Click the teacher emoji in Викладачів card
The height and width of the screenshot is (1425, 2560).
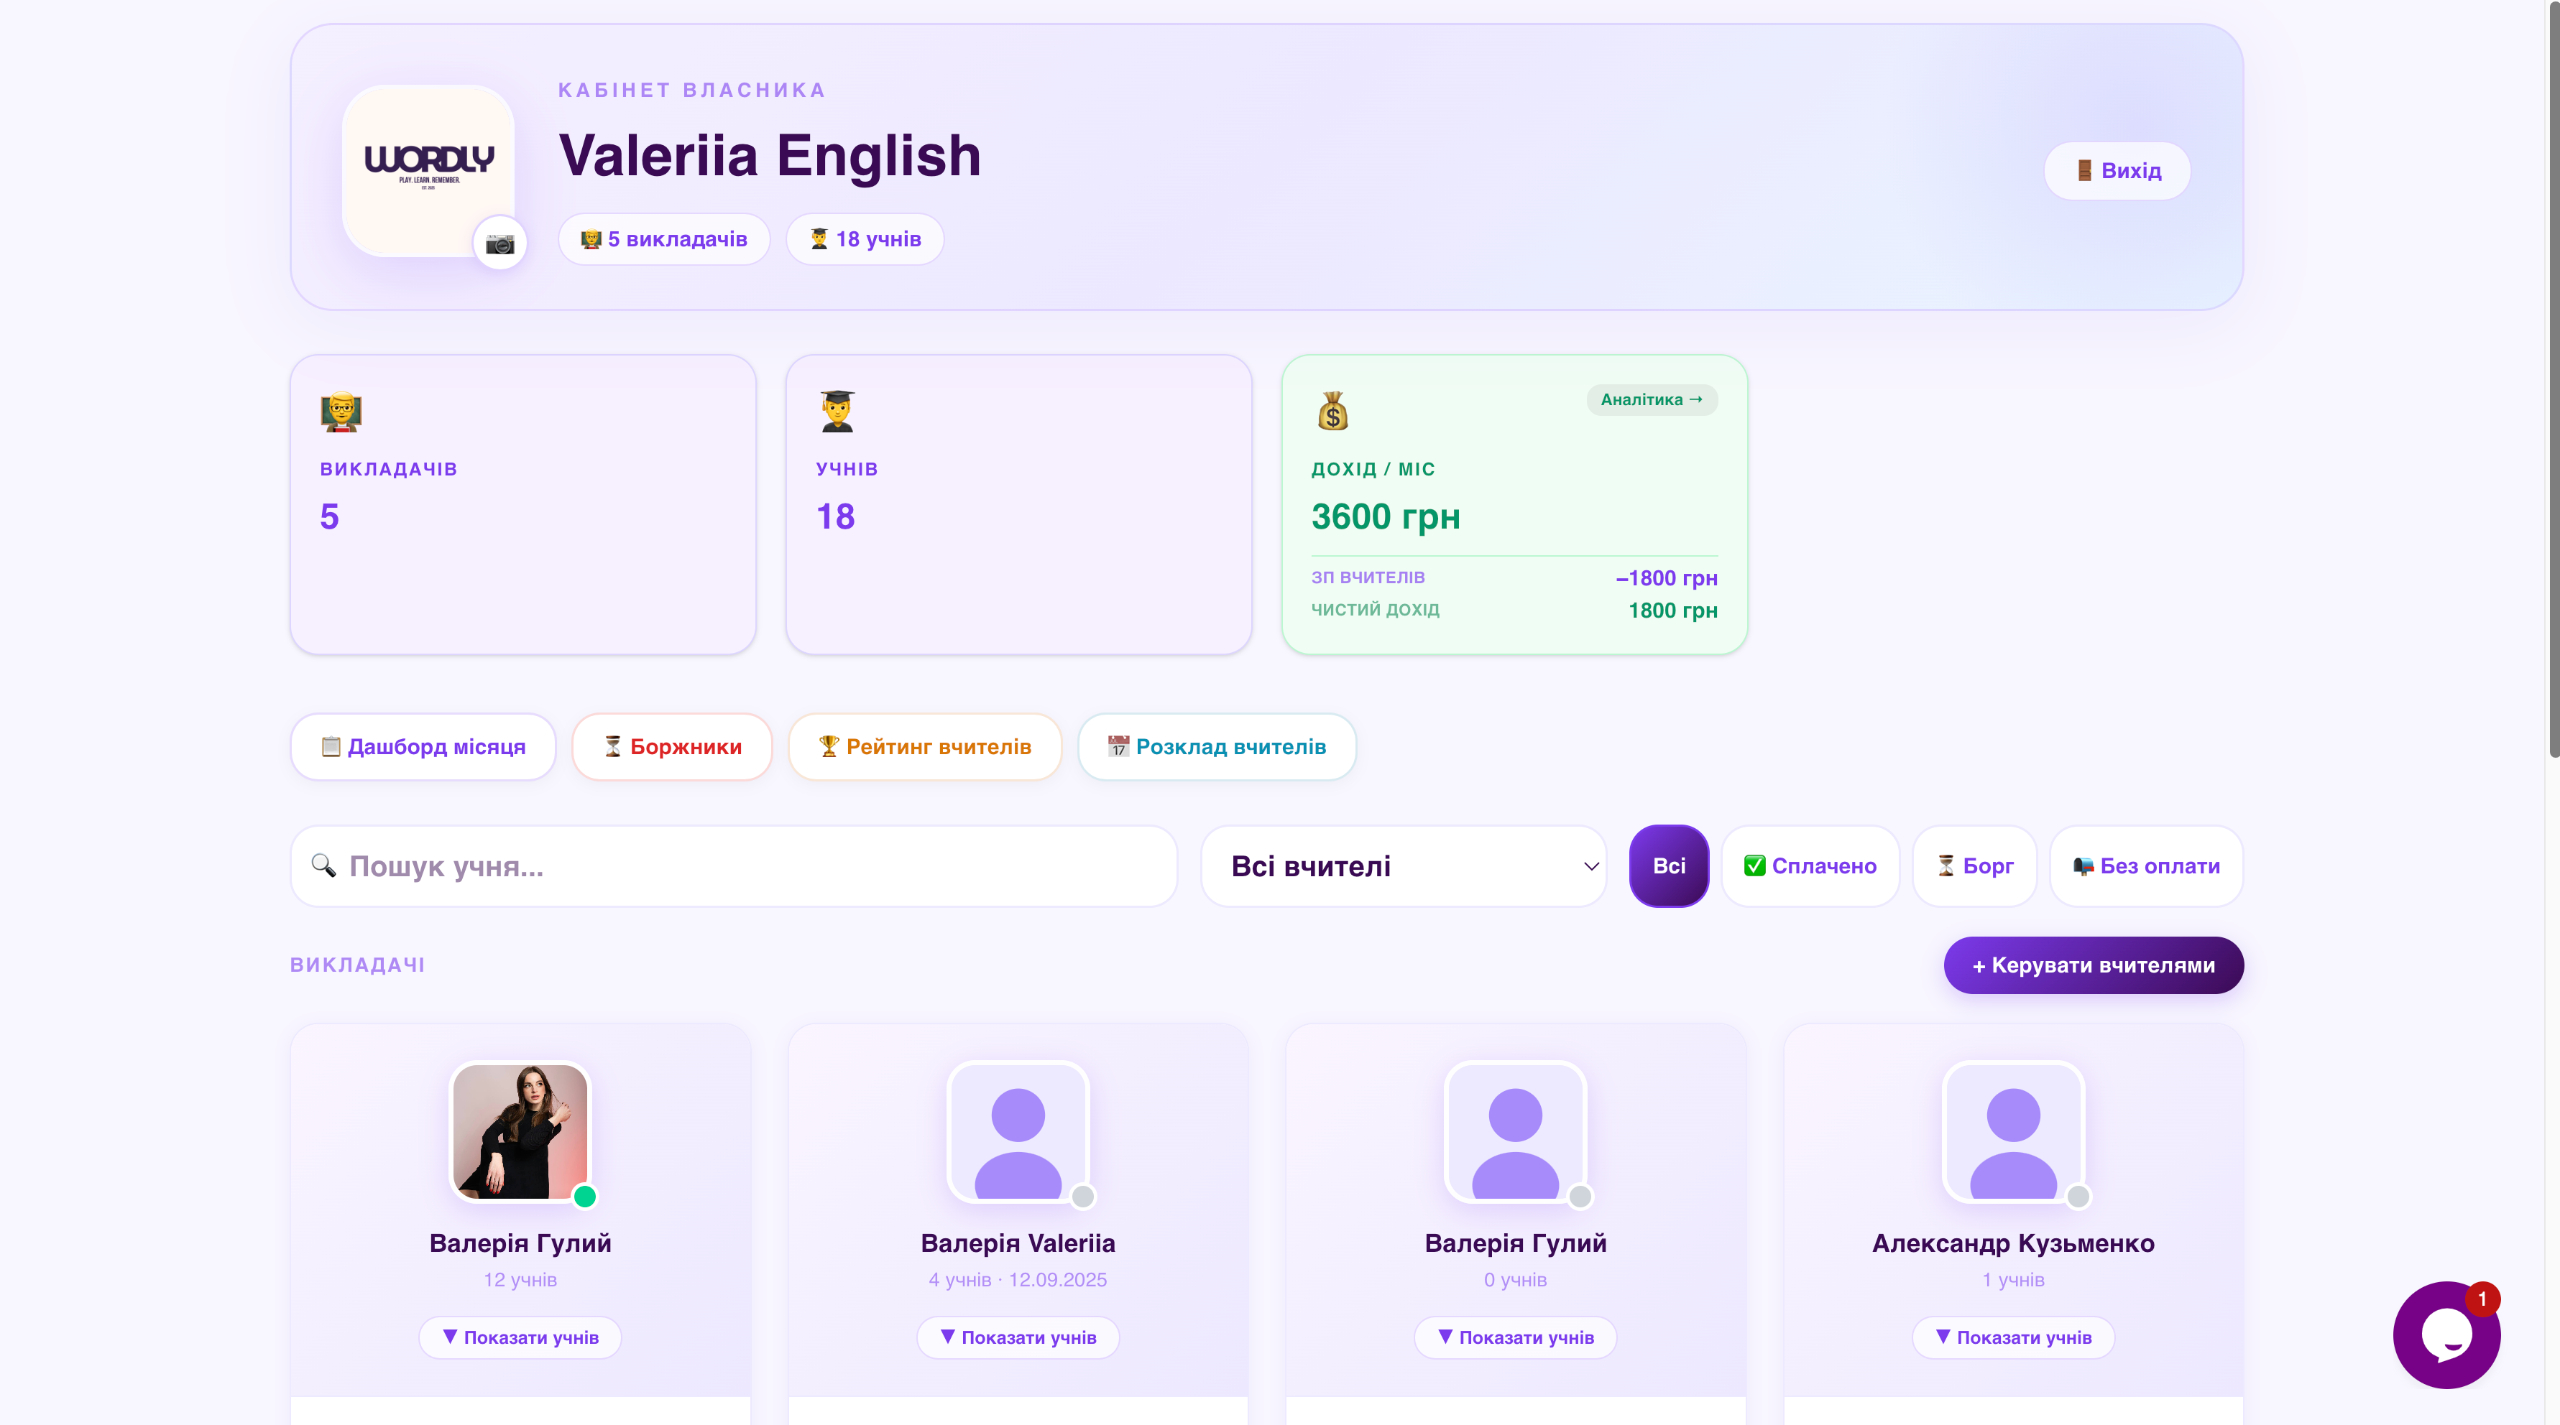pos(341,411)
